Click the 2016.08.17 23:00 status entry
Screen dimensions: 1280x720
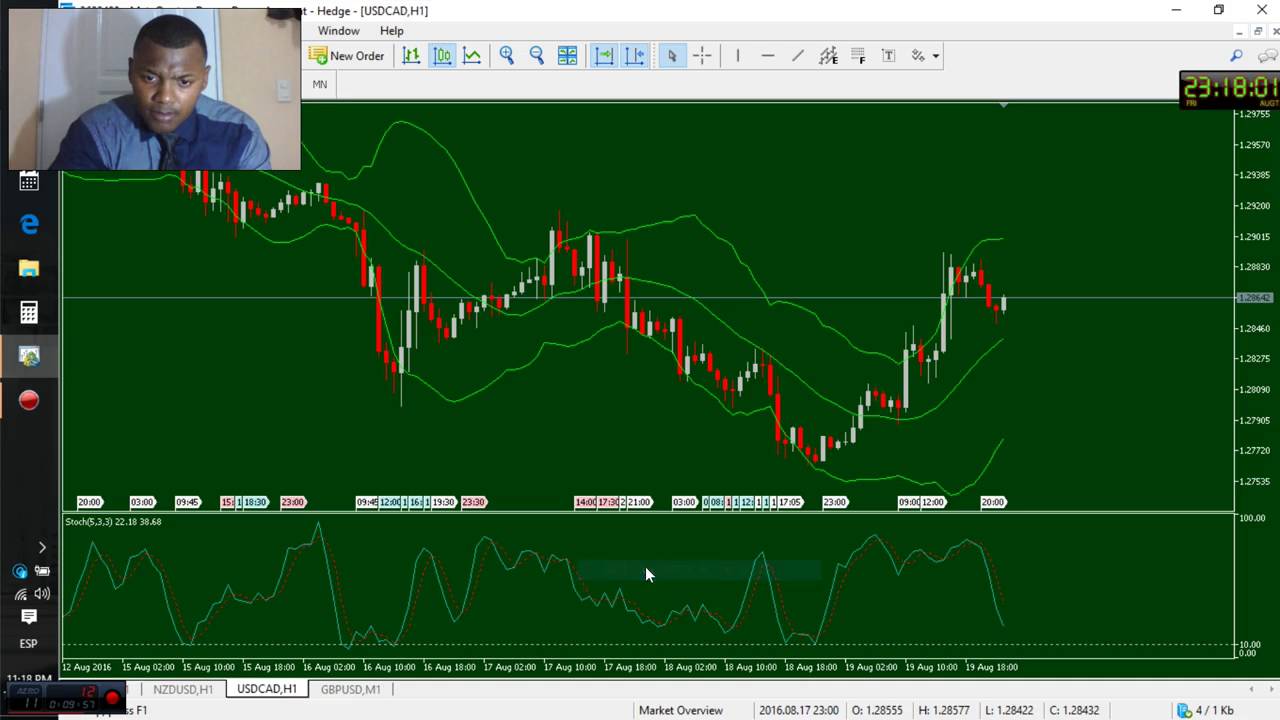tap(798, 710)
